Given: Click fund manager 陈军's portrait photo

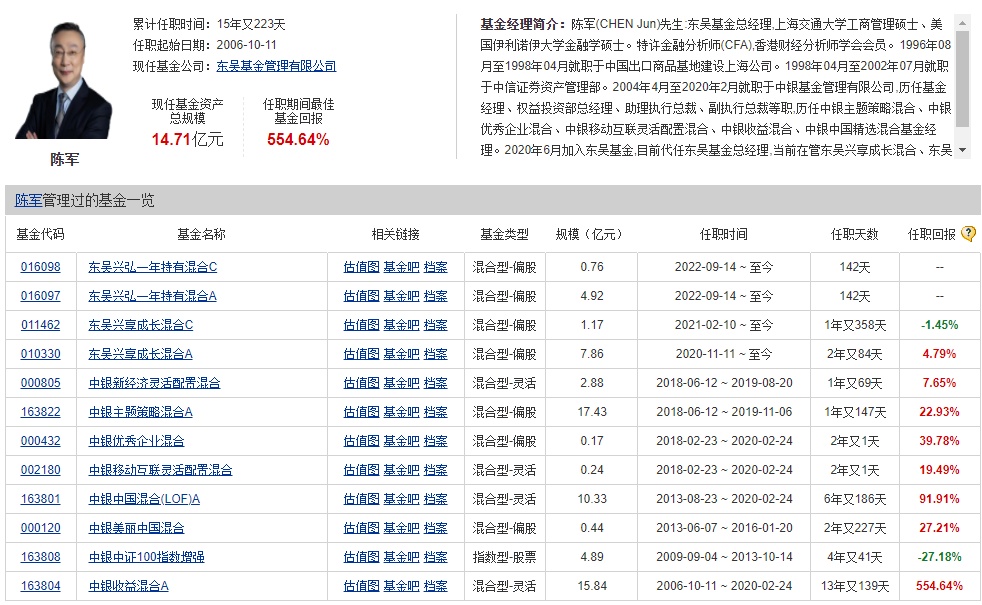Looking at the screenshot, I should pos(63,80).
